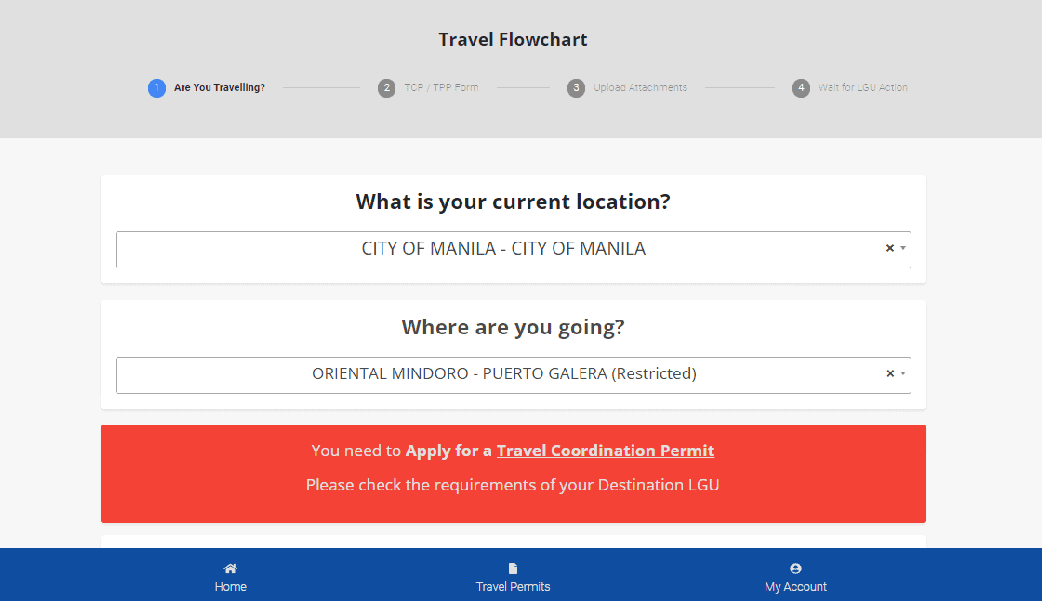1042x602 pixels.
Task: Click the 'Are You Travelling?' step label
Action: coord(219,88)
